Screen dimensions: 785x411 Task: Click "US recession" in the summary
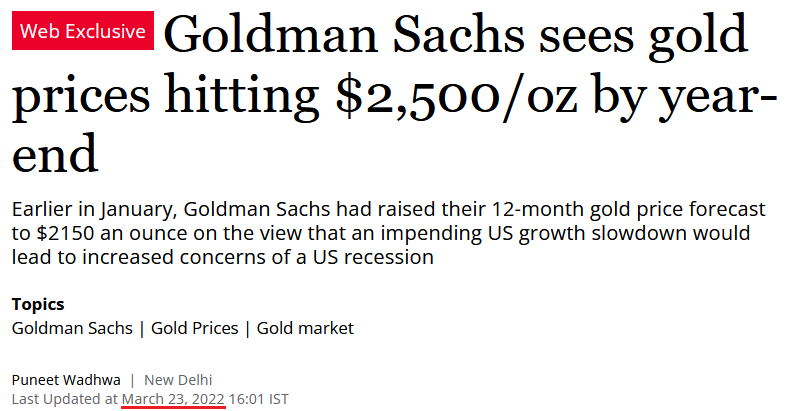pyautogui.click(x=373, y=257)
